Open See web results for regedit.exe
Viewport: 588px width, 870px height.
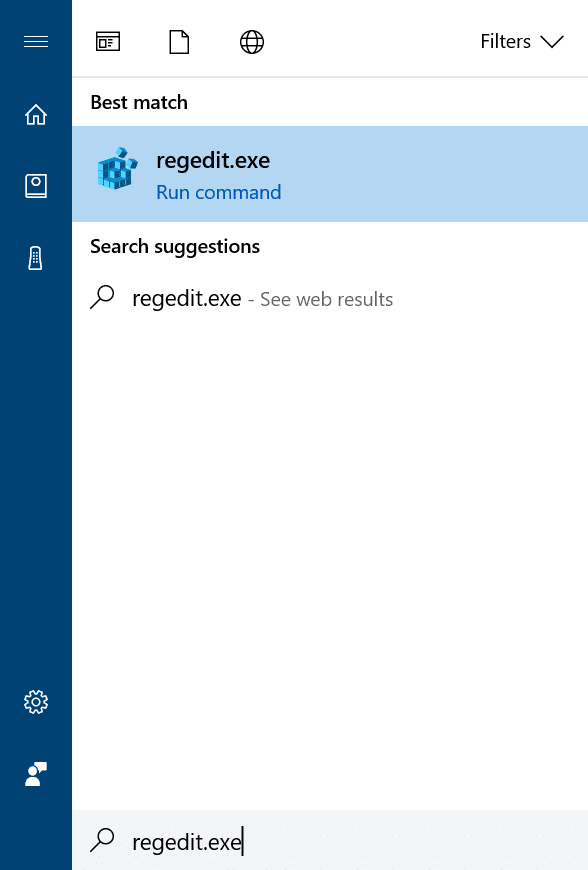326,298
